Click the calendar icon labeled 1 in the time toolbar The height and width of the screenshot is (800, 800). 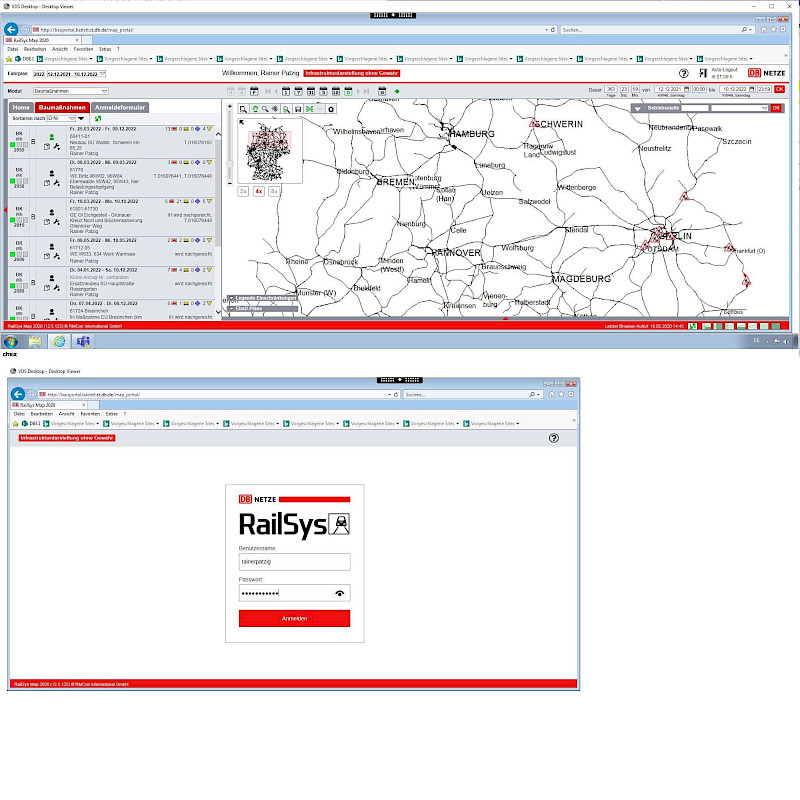click(286, 91)
